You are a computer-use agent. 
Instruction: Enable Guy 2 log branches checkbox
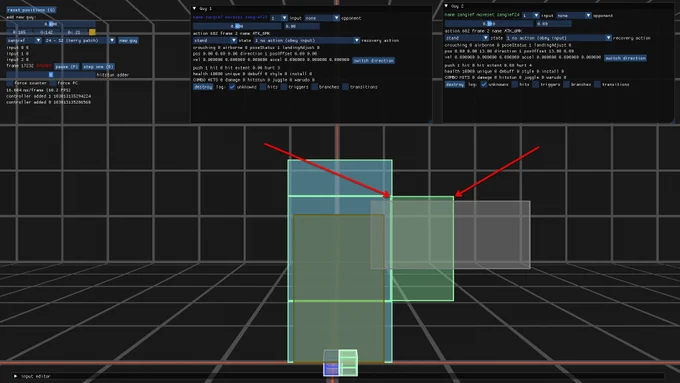coord(566,85)
